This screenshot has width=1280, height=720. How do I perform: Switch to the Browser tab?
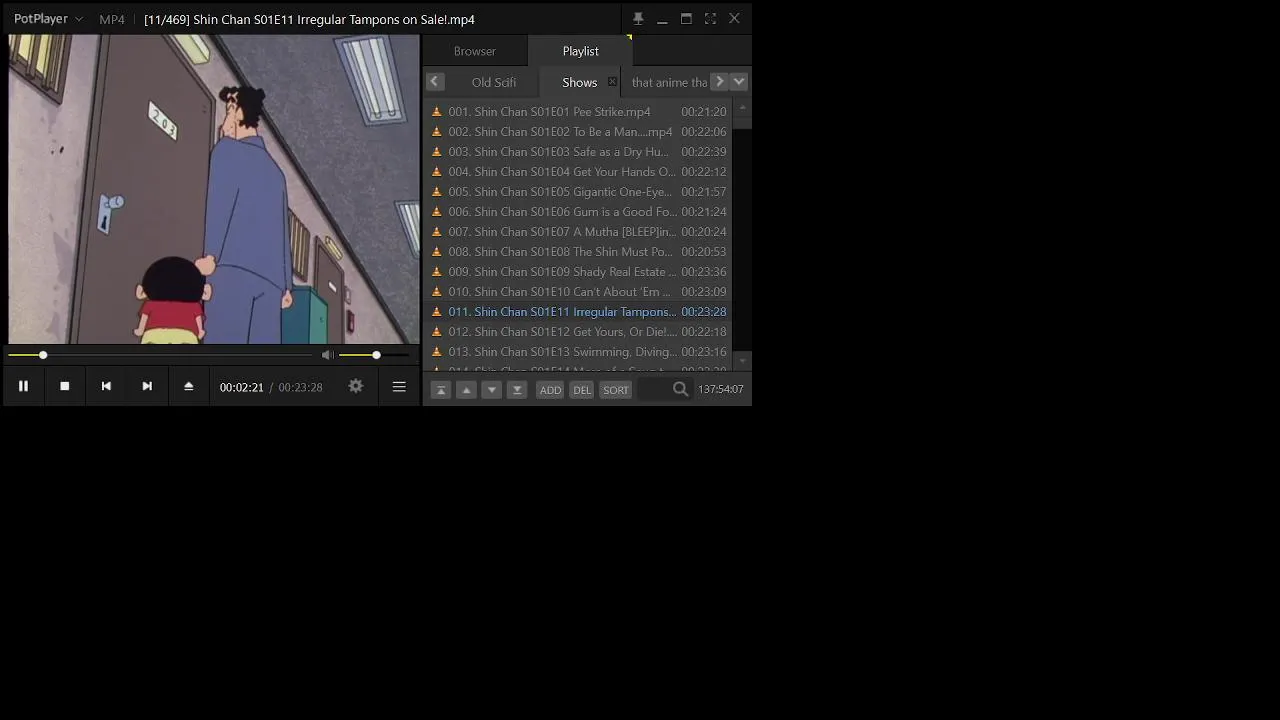point(475,51)
